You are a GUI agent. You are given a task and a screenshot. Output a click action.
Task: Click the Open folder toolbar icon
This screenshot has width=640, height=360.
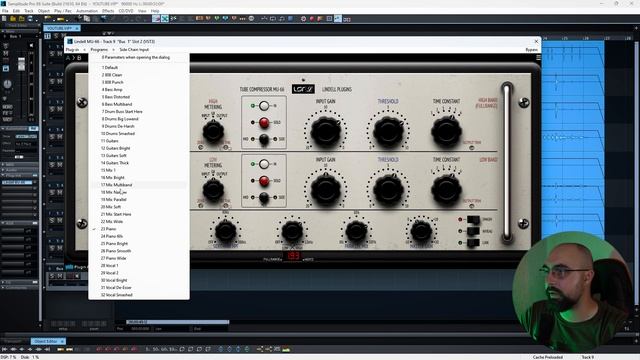point(13,19)
